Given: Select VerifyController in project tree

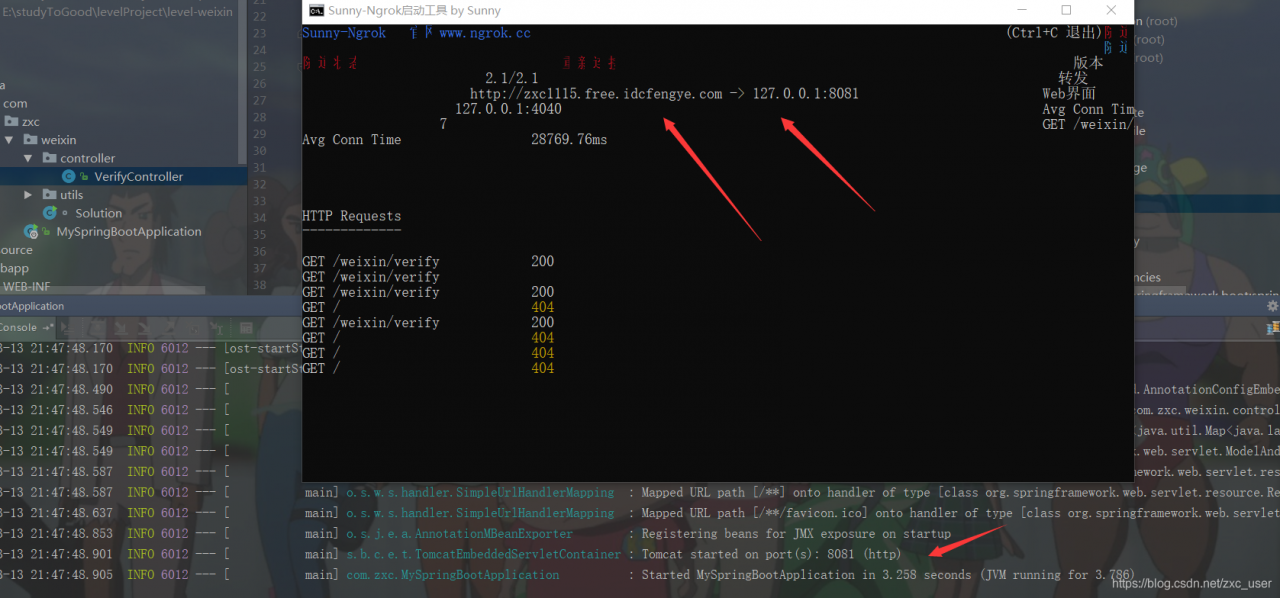Looking at the screenshot, I should click(123, 176).
